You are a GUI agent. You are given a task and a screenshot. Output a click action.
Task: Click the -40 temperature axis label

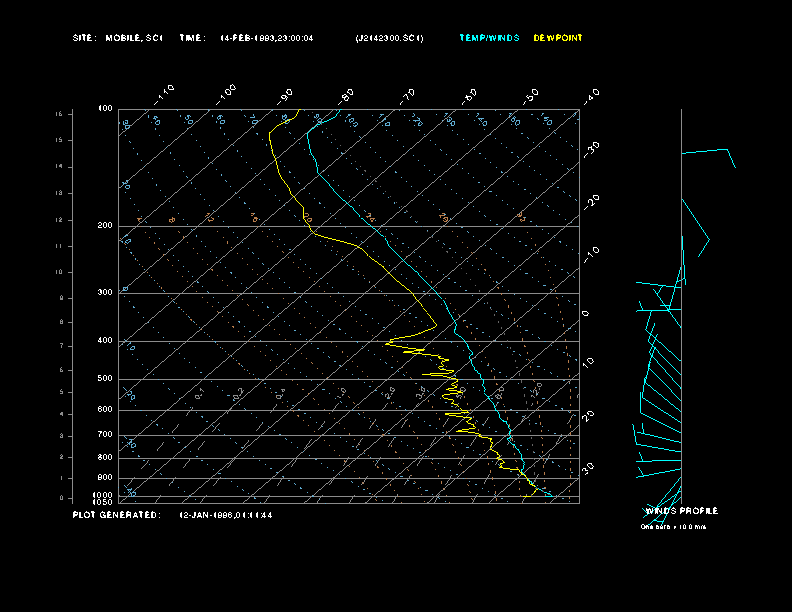pos(590,94)
